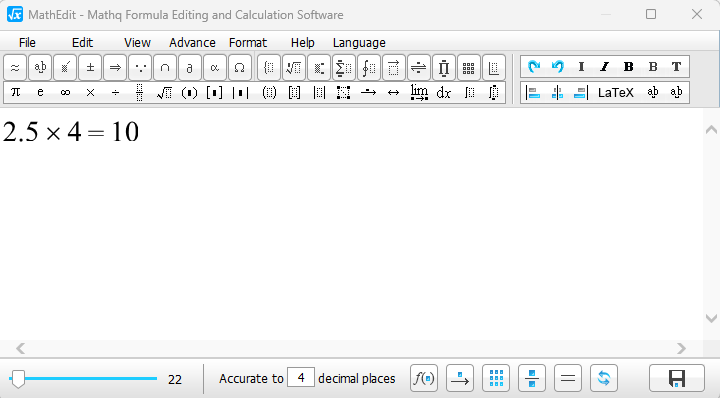Viewport: 720px width, 398px height.
Task: Open the lowercase Greek alpha palette
Action: (214, 68)
